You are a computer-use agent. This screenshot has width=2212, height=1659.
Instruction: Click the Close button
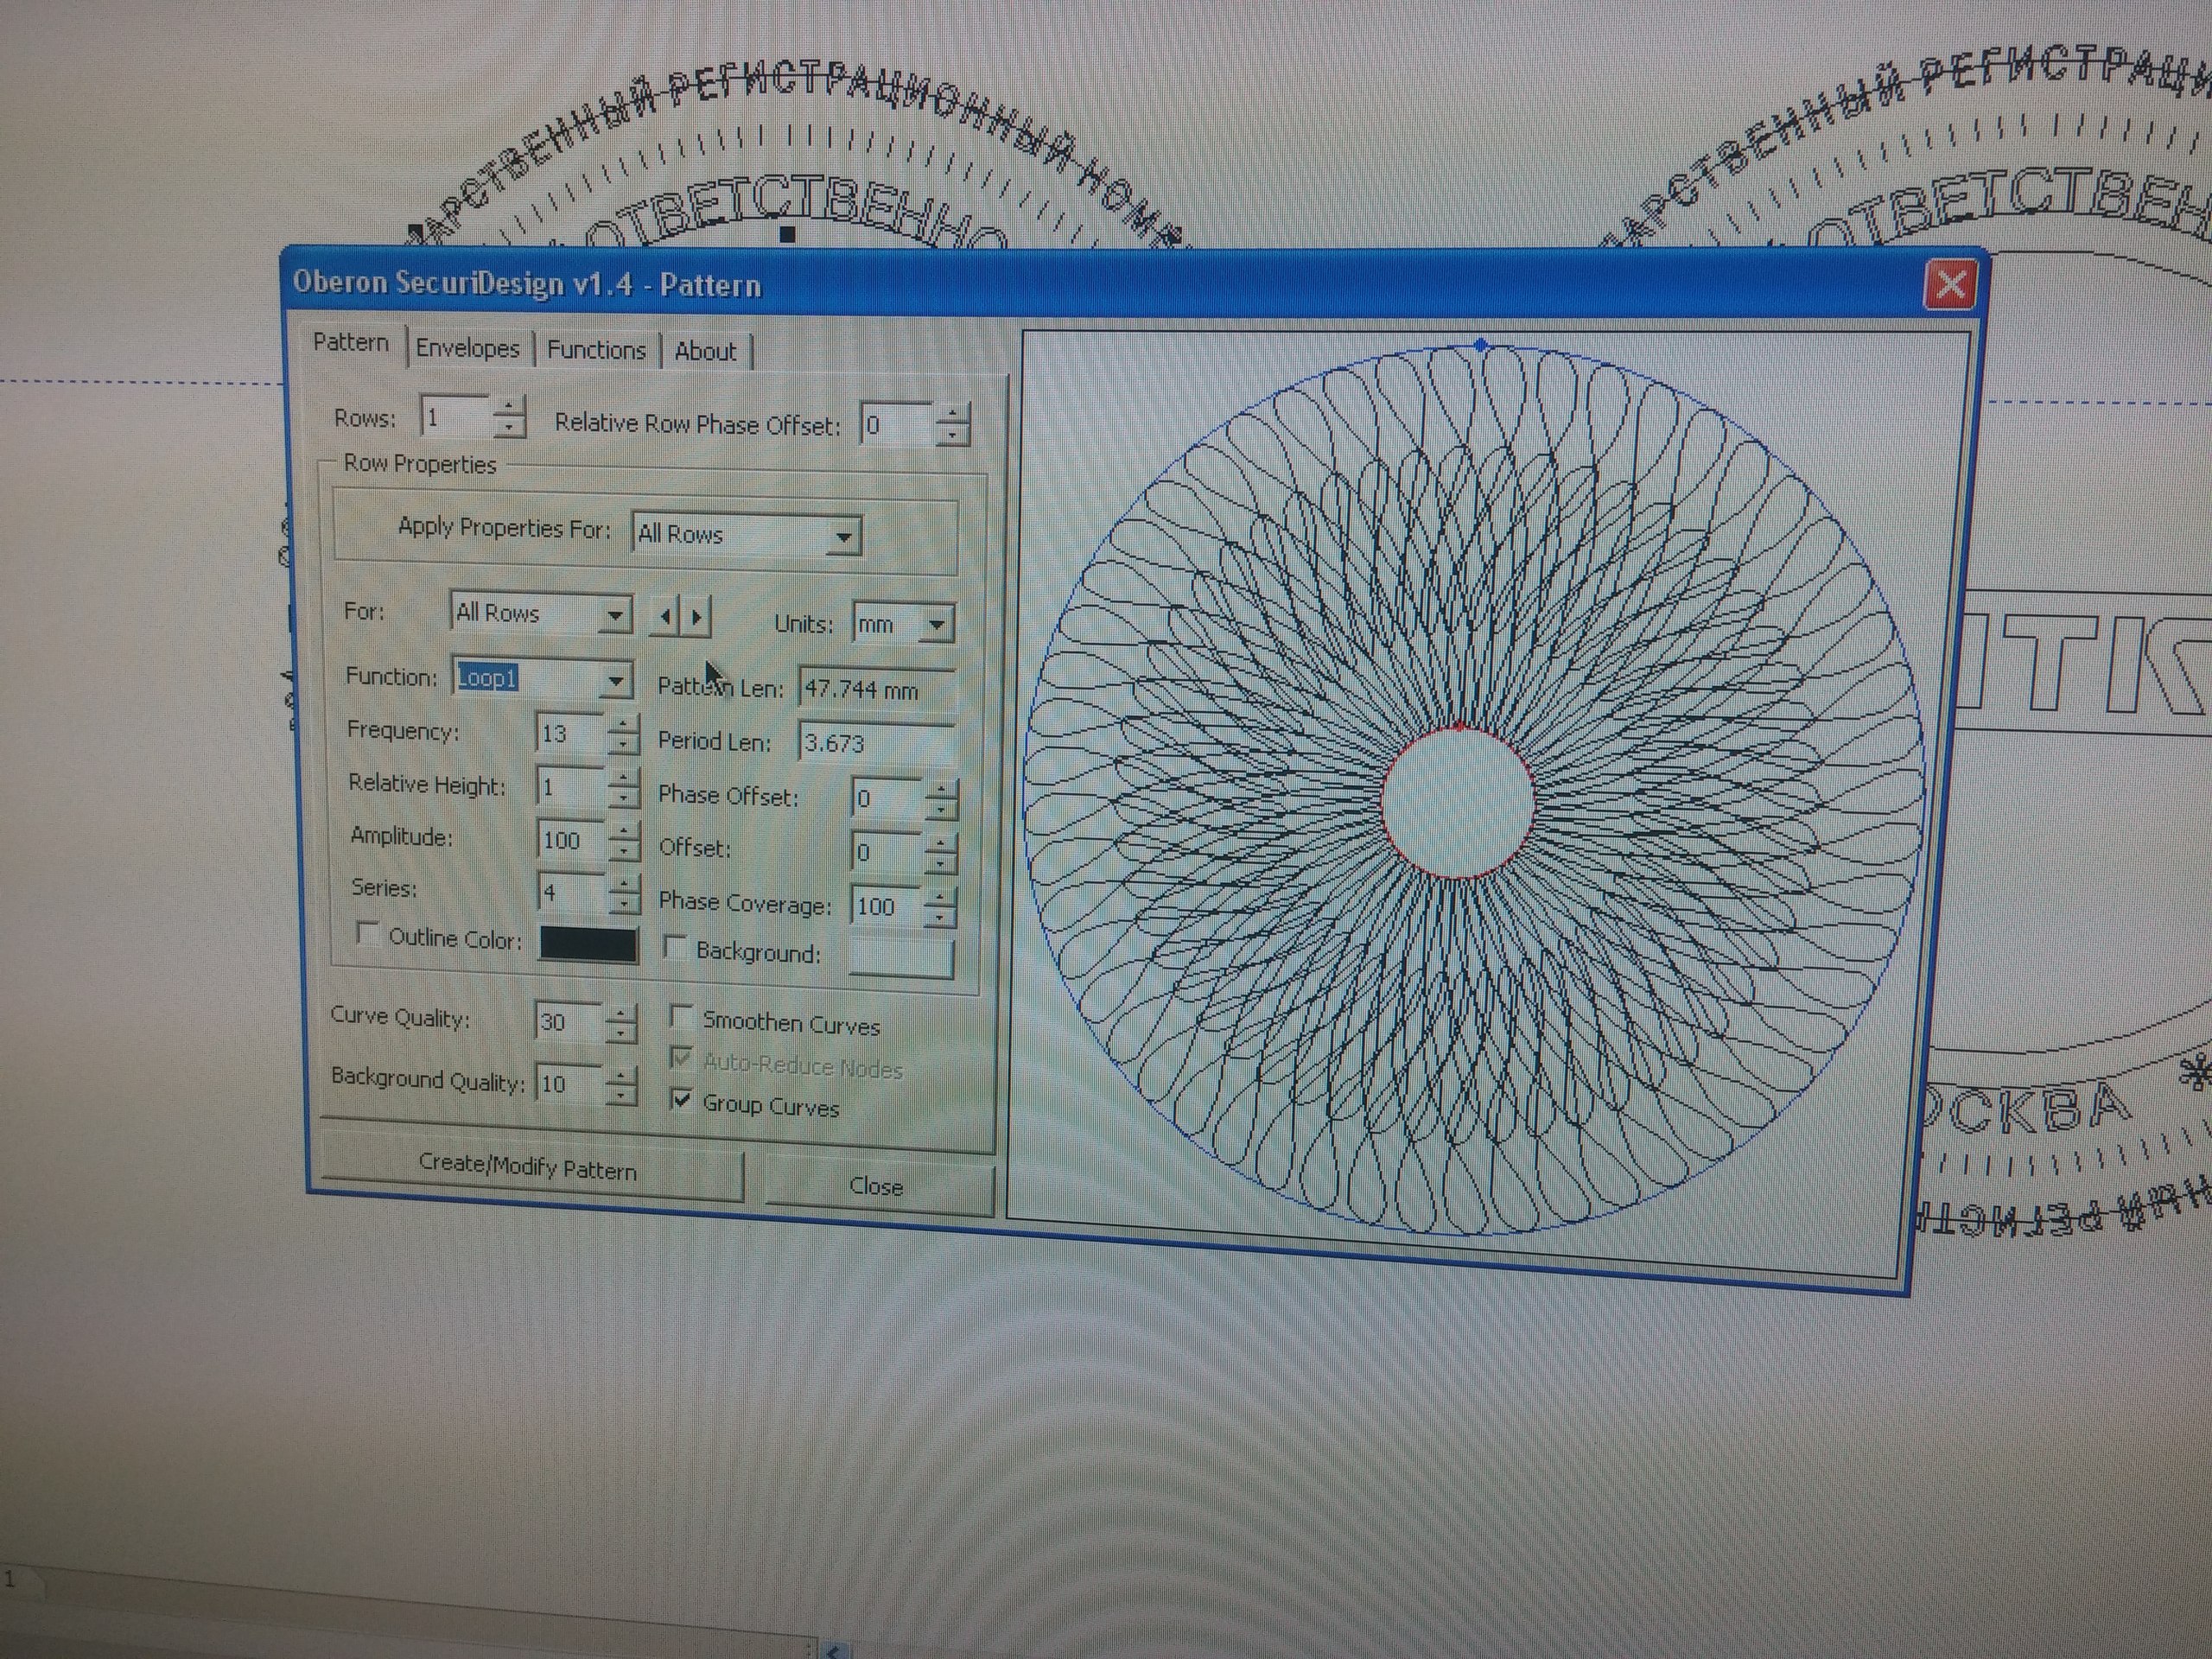click(x=876, y=1186)
